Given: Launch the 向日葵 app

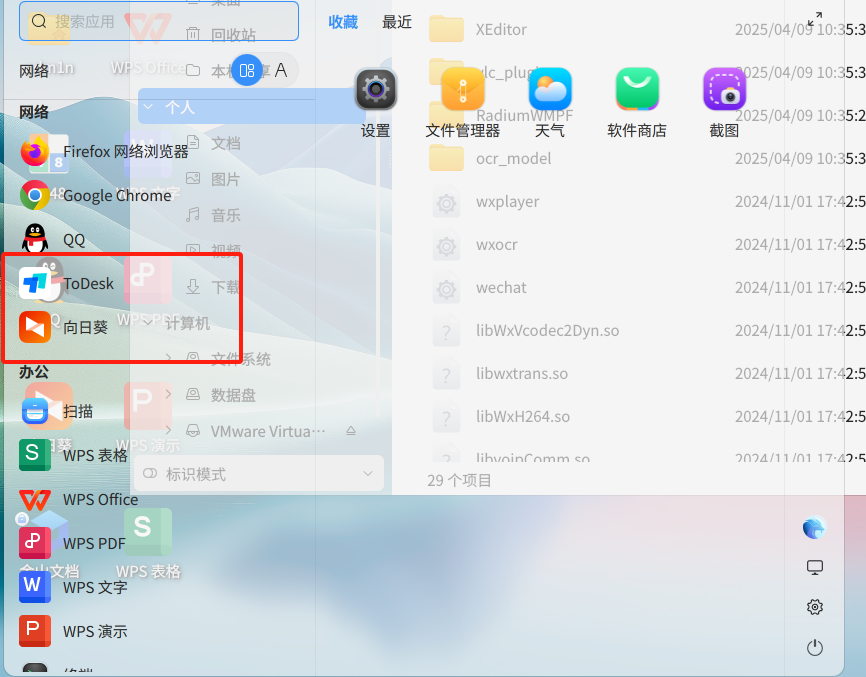Looking at the screenshot, I should pos(64,327).
